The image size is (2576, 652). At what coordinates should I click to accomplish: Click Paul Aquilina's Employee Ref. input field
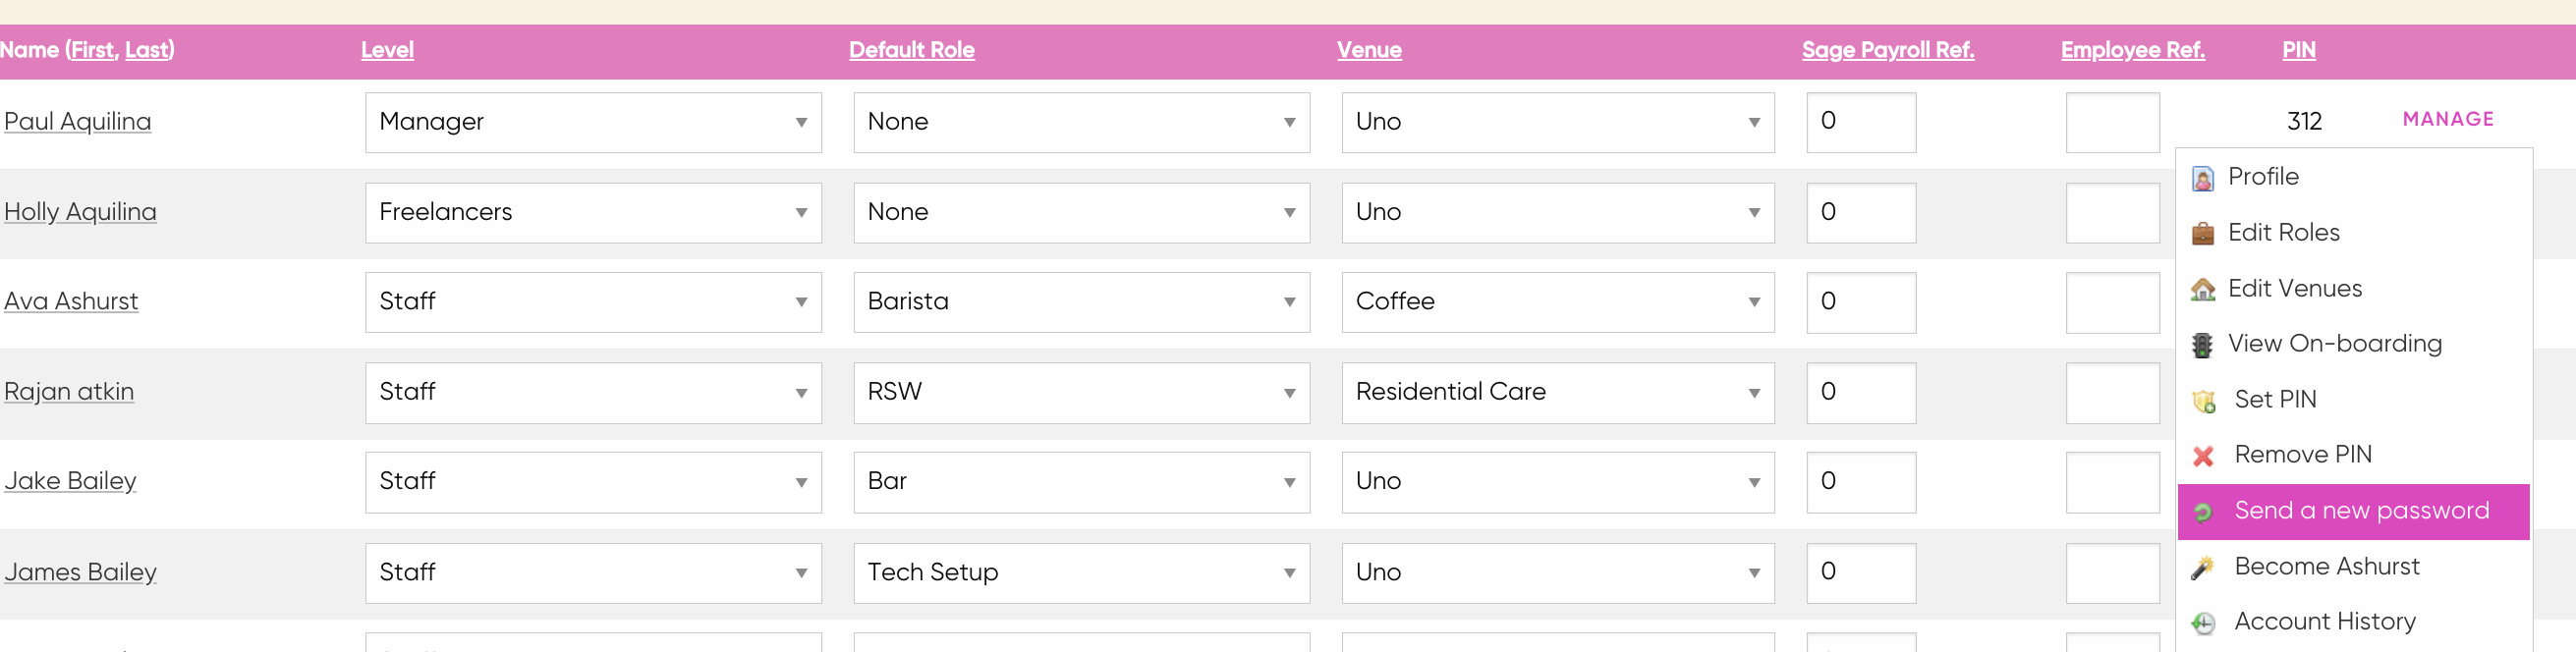tap(2112, 122)
